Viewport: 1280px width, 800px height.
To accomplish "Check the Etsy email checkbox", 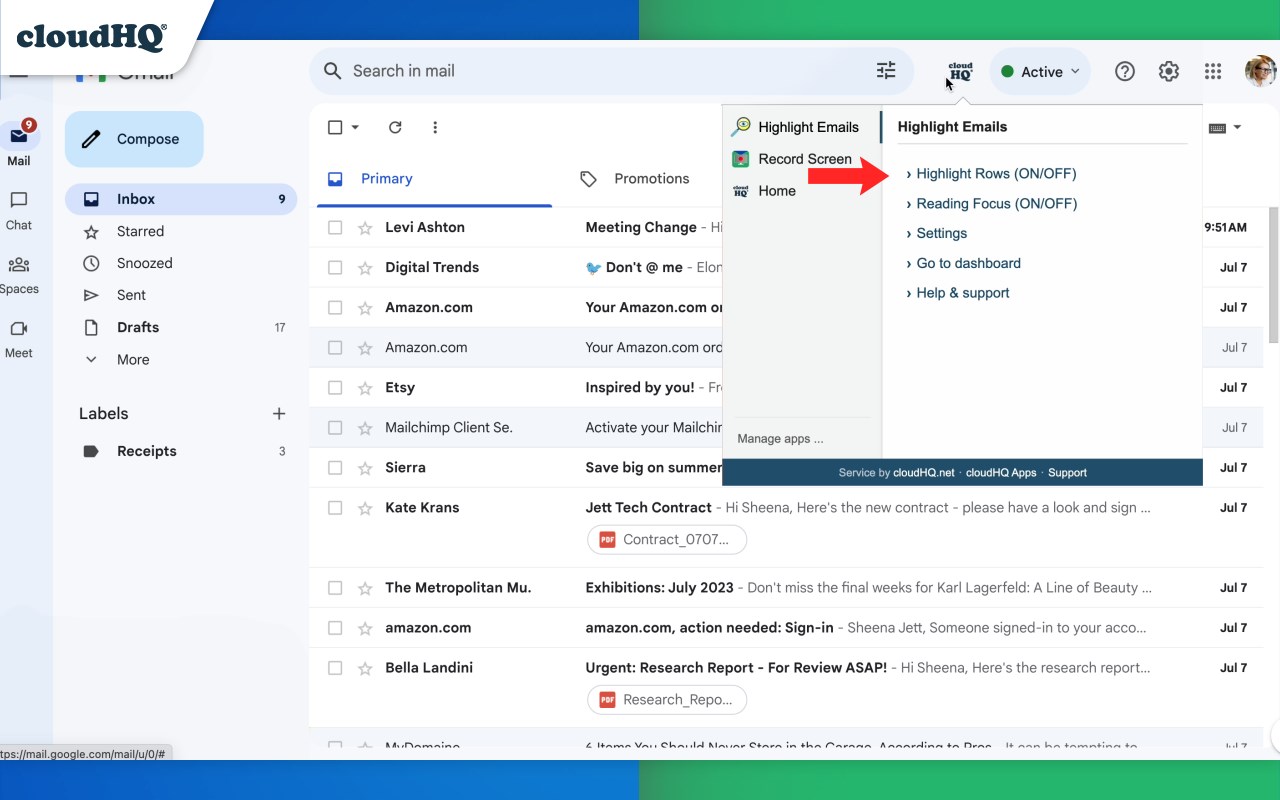I will 335,387.
